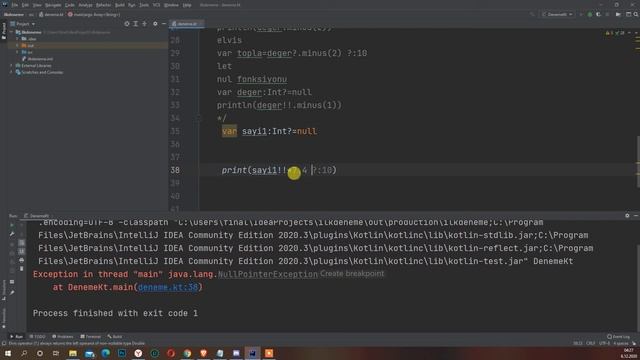Click the print icon in Run panel
Image resolution: width=640 pixels, height=360 pixels.
22,260
